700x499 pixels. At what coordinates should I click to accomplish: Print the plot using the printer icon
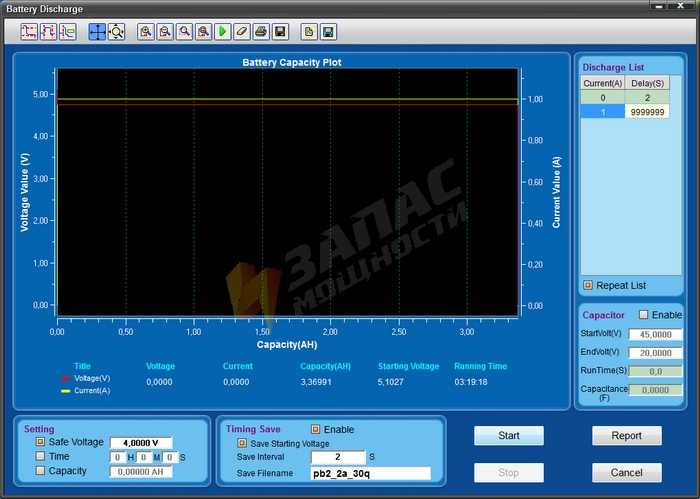tap(261, 32)
